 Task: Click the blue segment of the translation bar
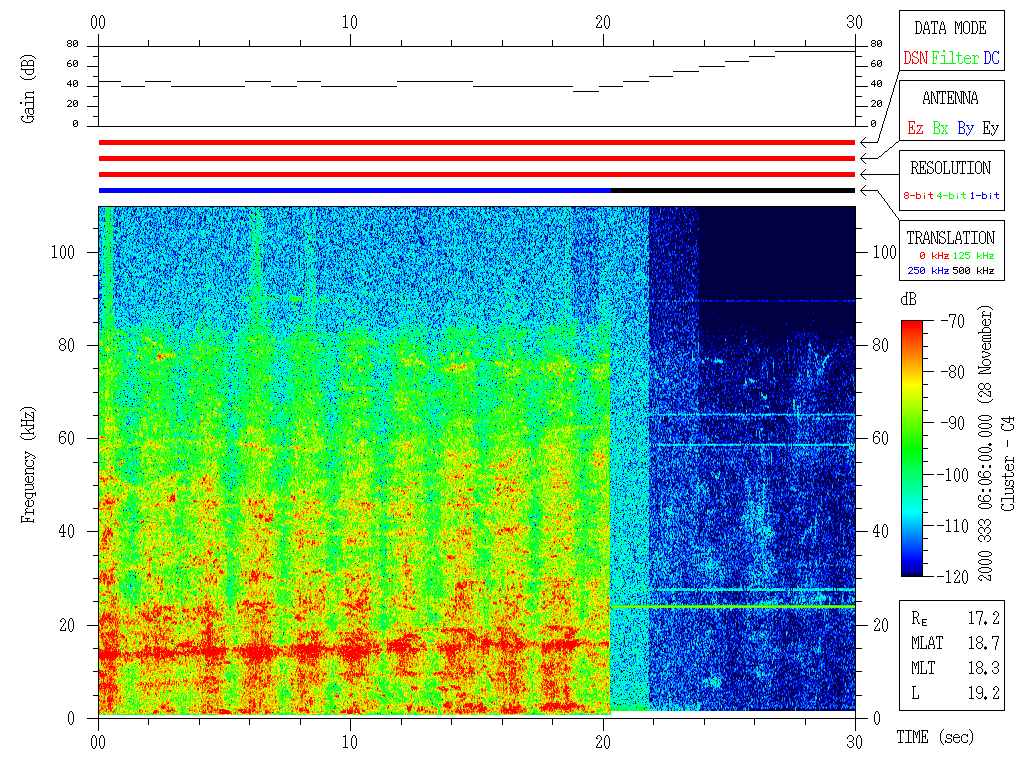[x=354, y=190]
